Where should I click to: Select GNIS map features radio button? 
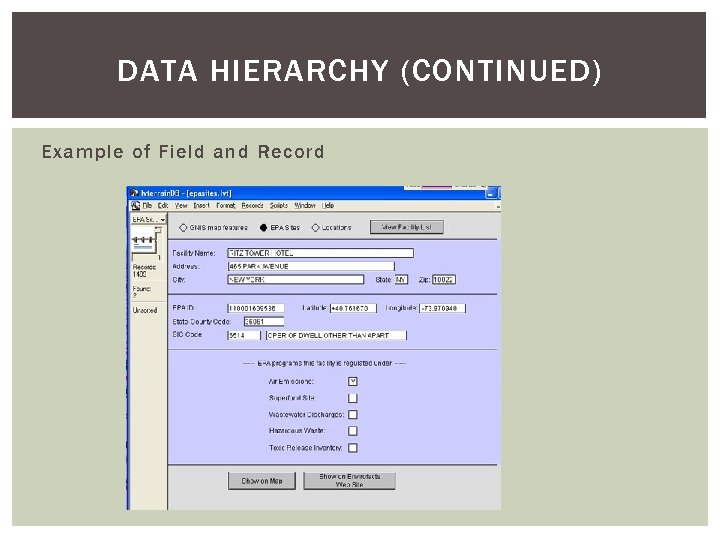pyautogui.click(x=183, y=227)
